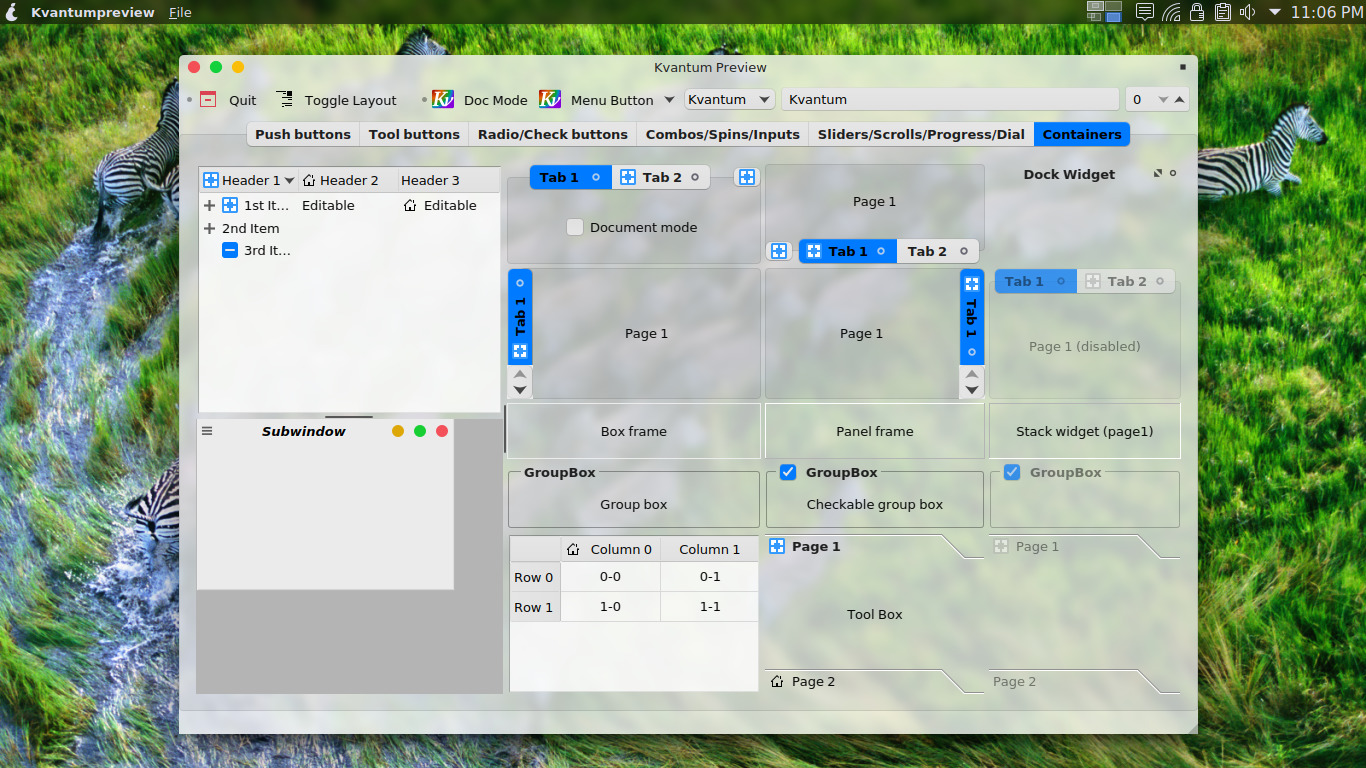
Task: Click the down scroll arrow under the right vertical tab
Action: (x=972, y=390)
